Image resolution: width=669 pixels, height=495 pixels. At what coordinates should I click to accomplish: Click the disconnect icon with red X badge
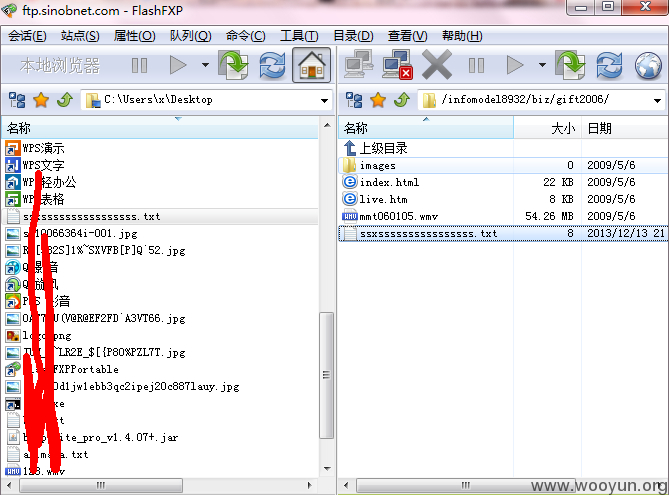point(397,64)
